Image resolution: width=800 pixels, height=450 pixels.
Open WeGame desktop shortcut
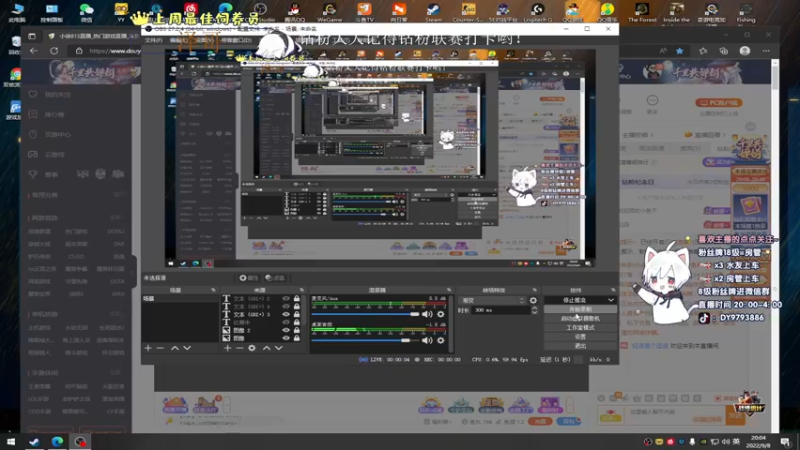pos(330,12)
